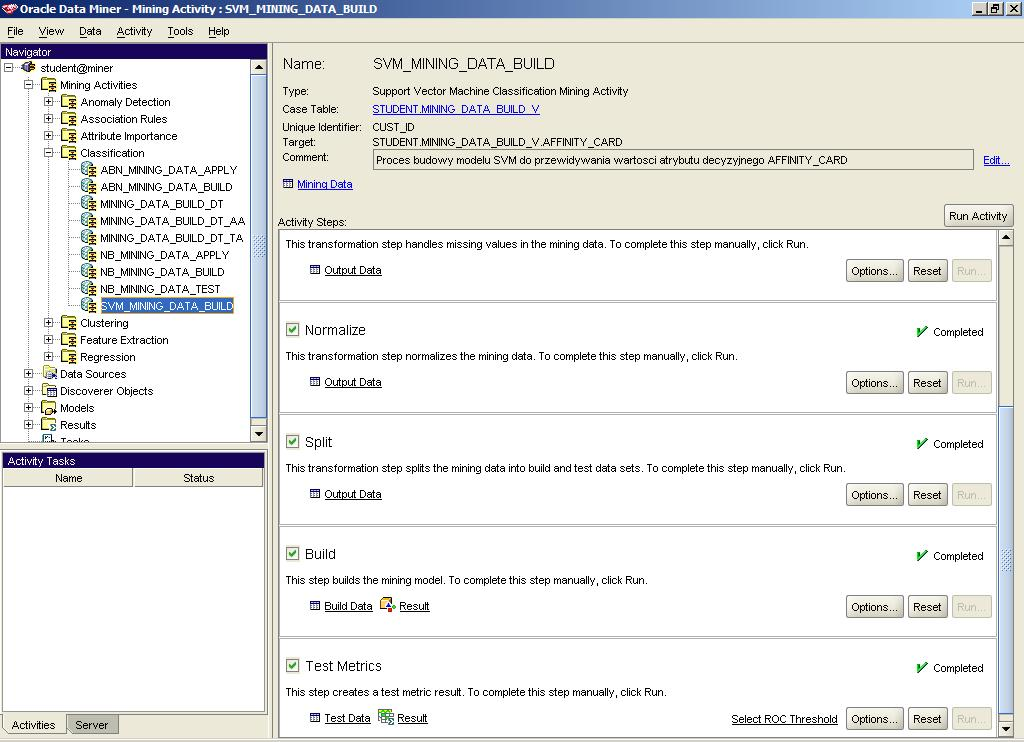Click the student@miner connection icon

[29, 67]
